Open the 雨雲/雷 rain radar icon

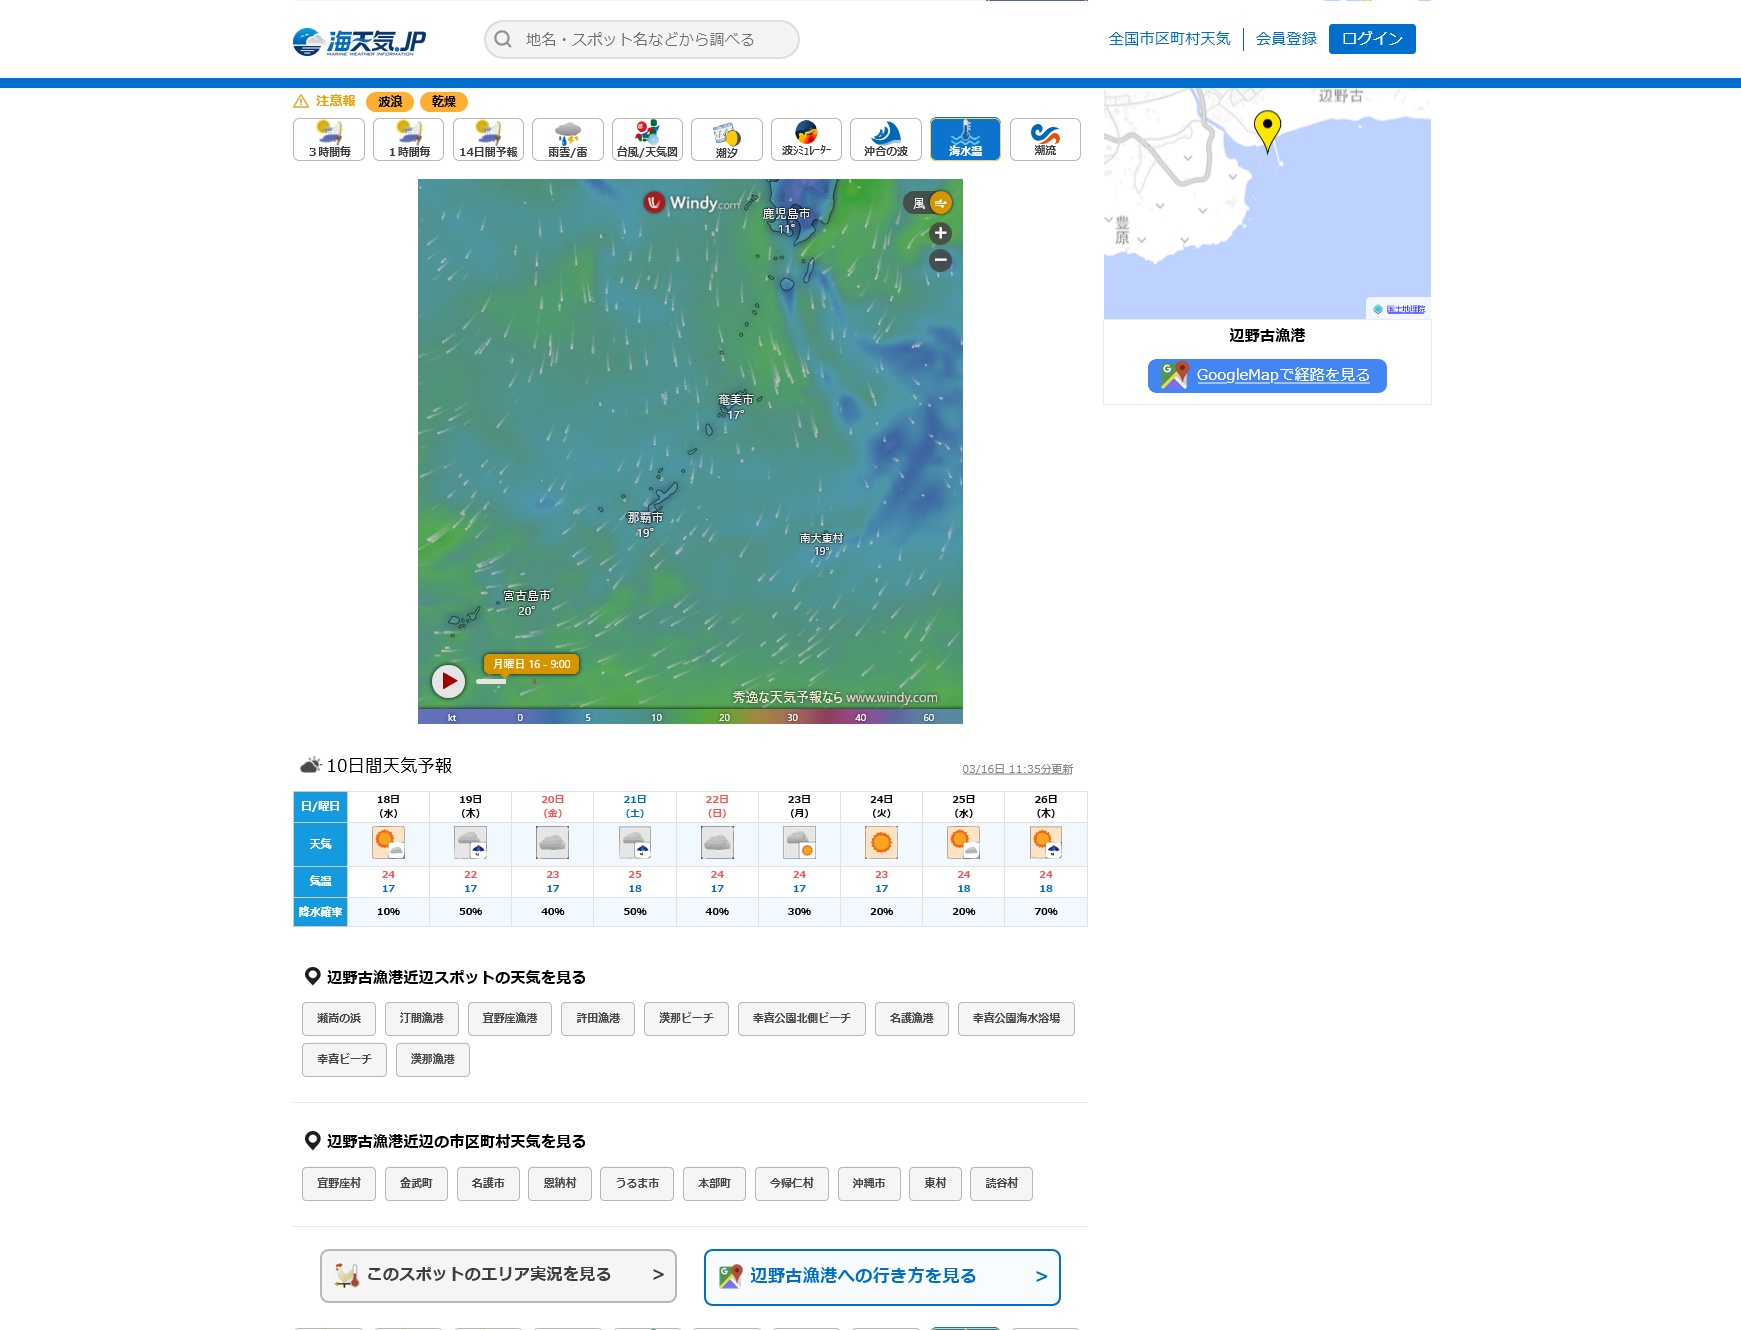pyautogui.click(x=567, y=139)
